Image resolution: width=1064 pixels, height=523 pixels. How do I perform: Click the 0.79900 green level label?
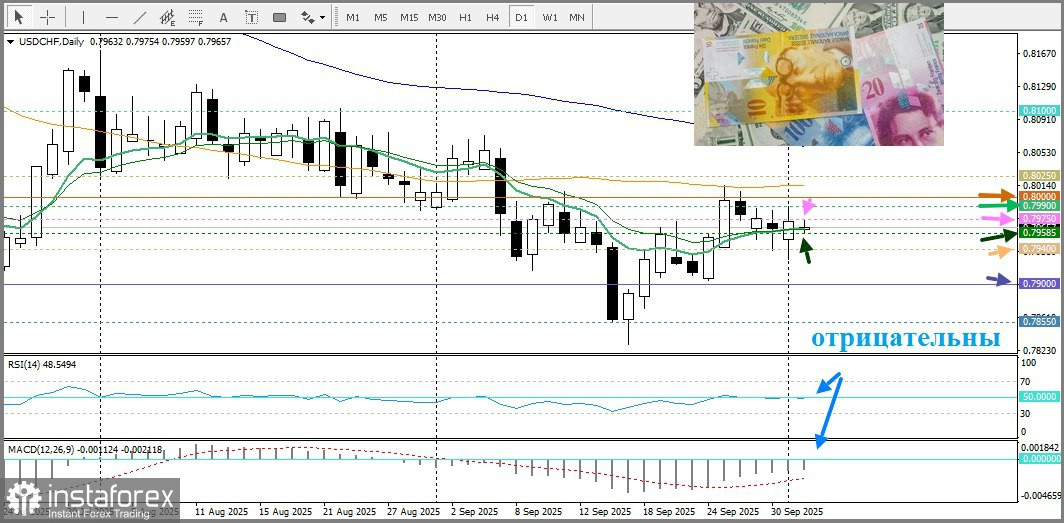[1039, 205]
